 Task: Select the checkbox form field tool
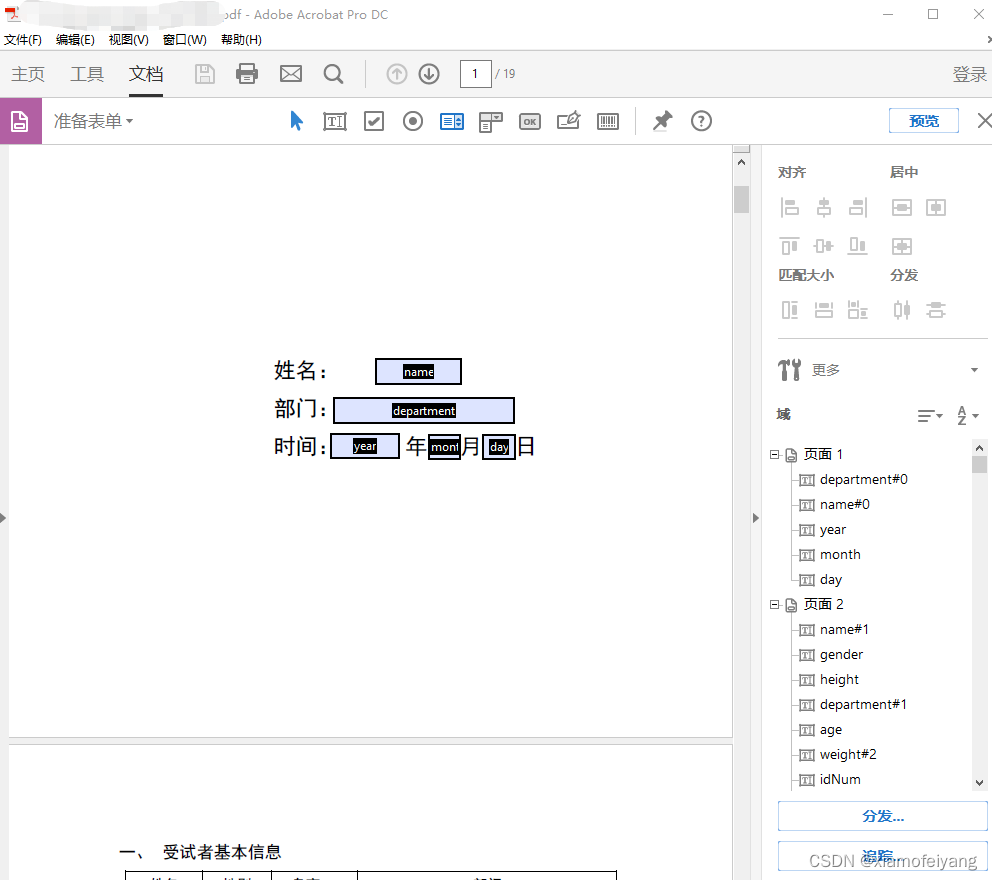(373, 120)
